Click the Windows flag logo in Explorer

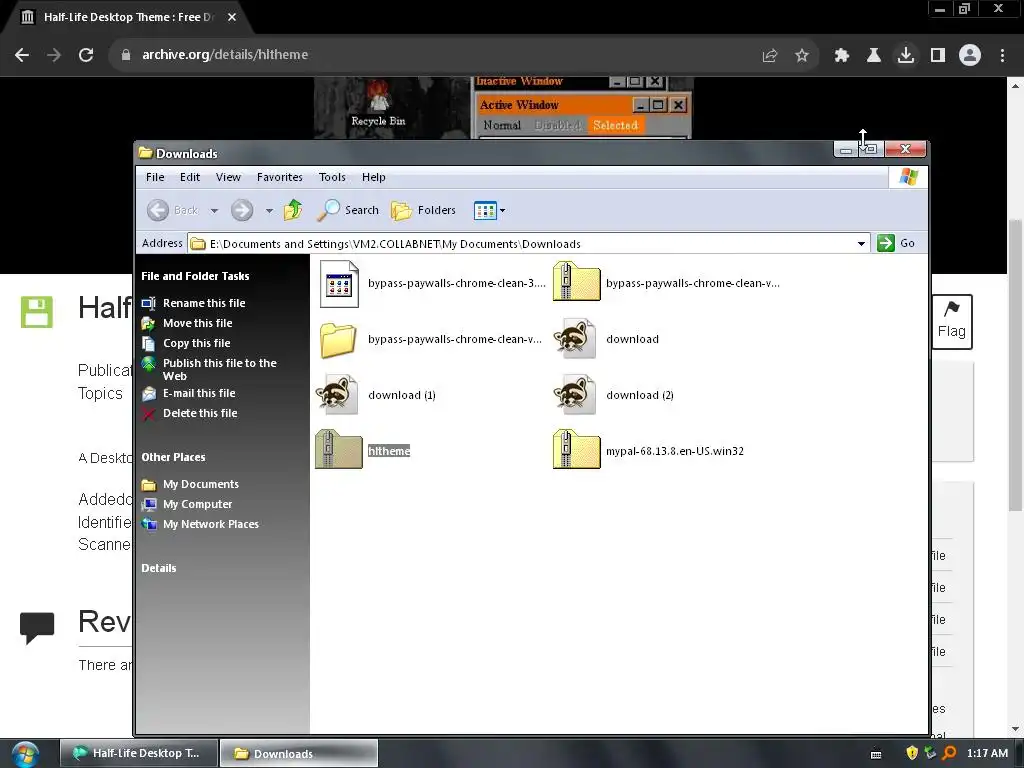tap(908, 177)
